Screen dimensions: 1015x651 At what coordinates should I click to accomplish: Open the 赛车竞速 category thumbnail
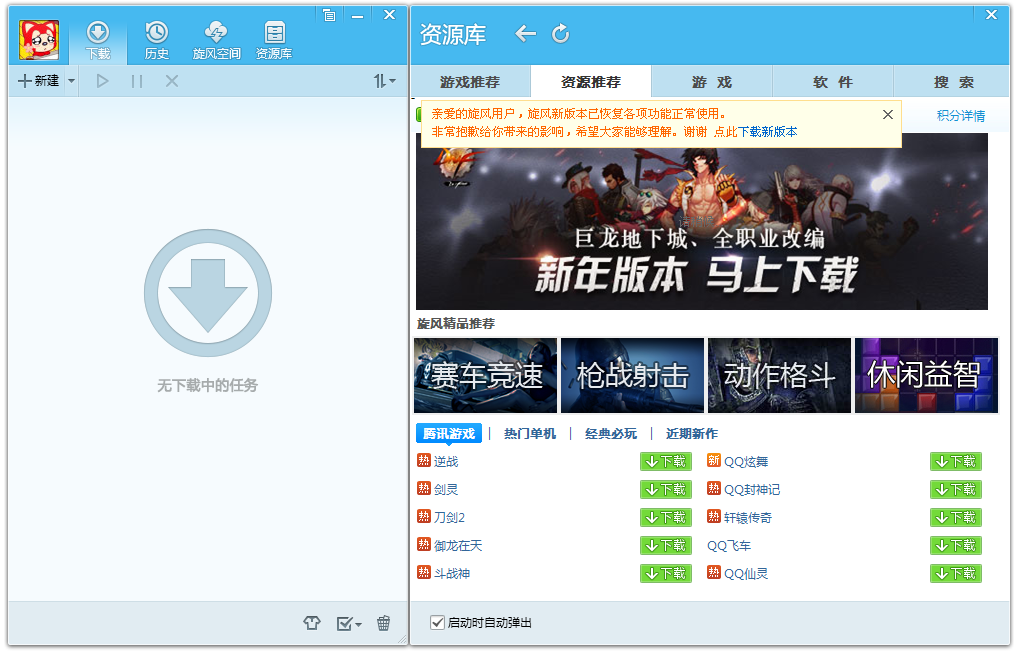tap(486, 375)
